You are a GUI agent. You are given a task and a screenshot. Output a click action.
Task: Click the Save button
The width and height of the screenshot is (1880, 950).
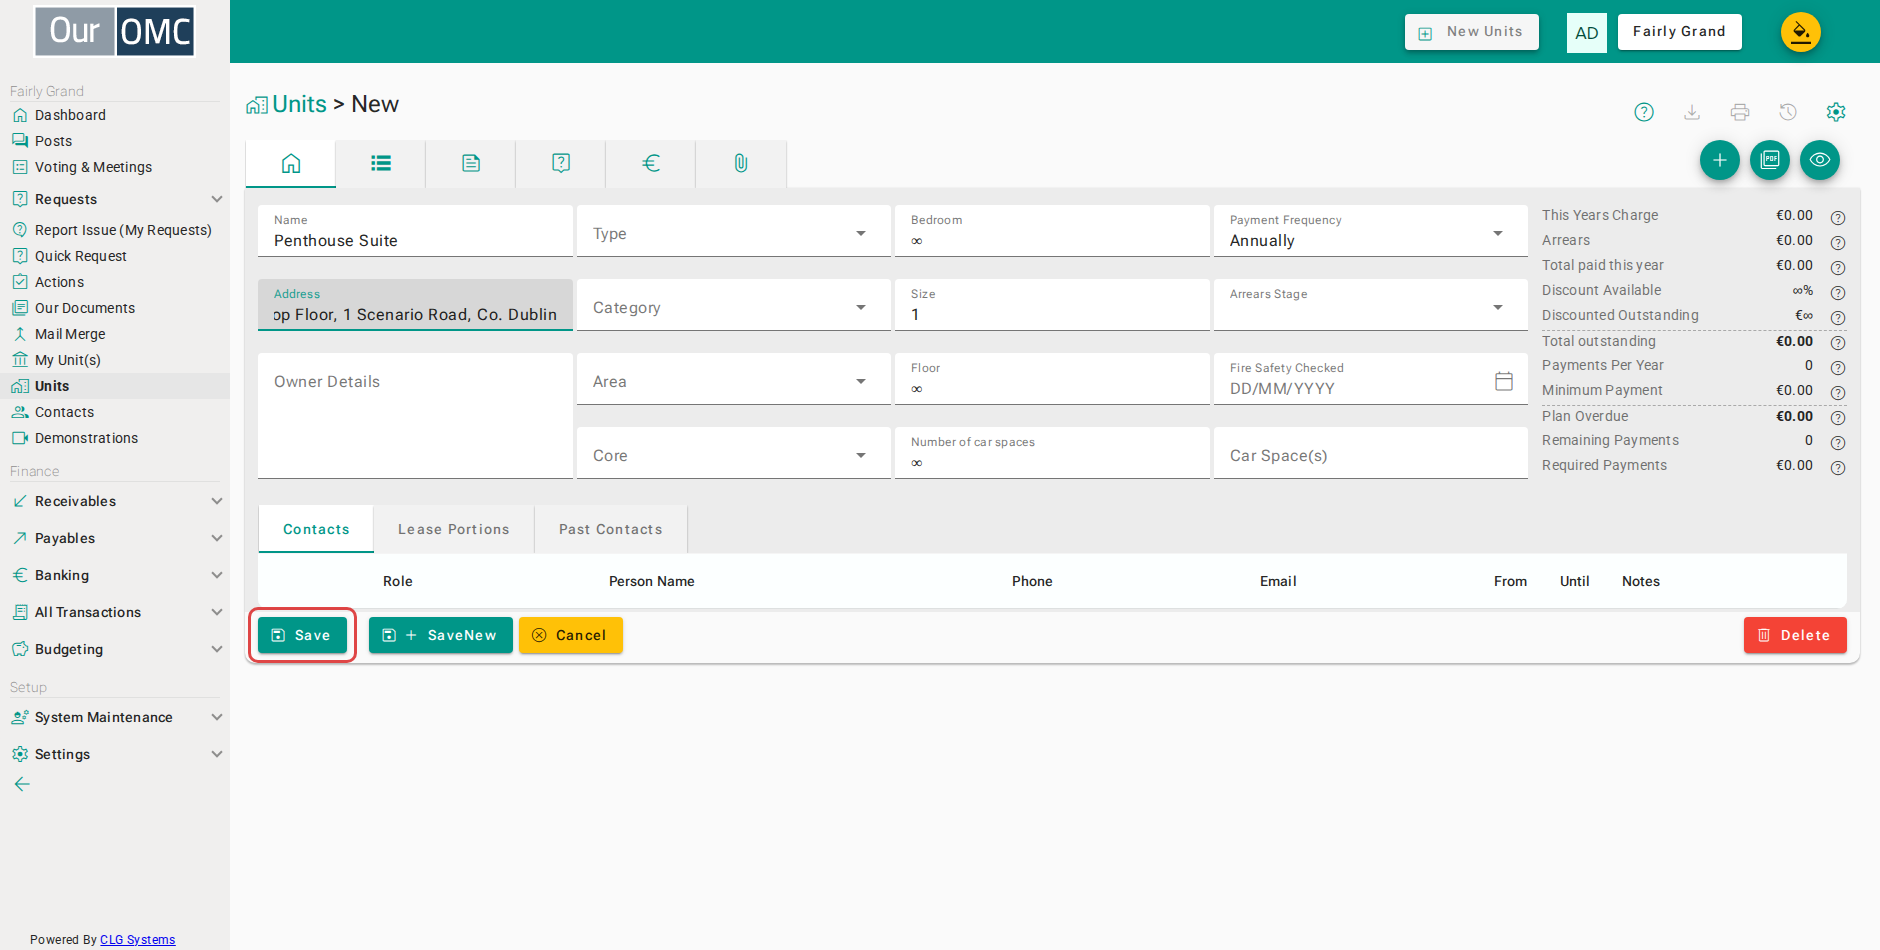[x=302, y=635]
